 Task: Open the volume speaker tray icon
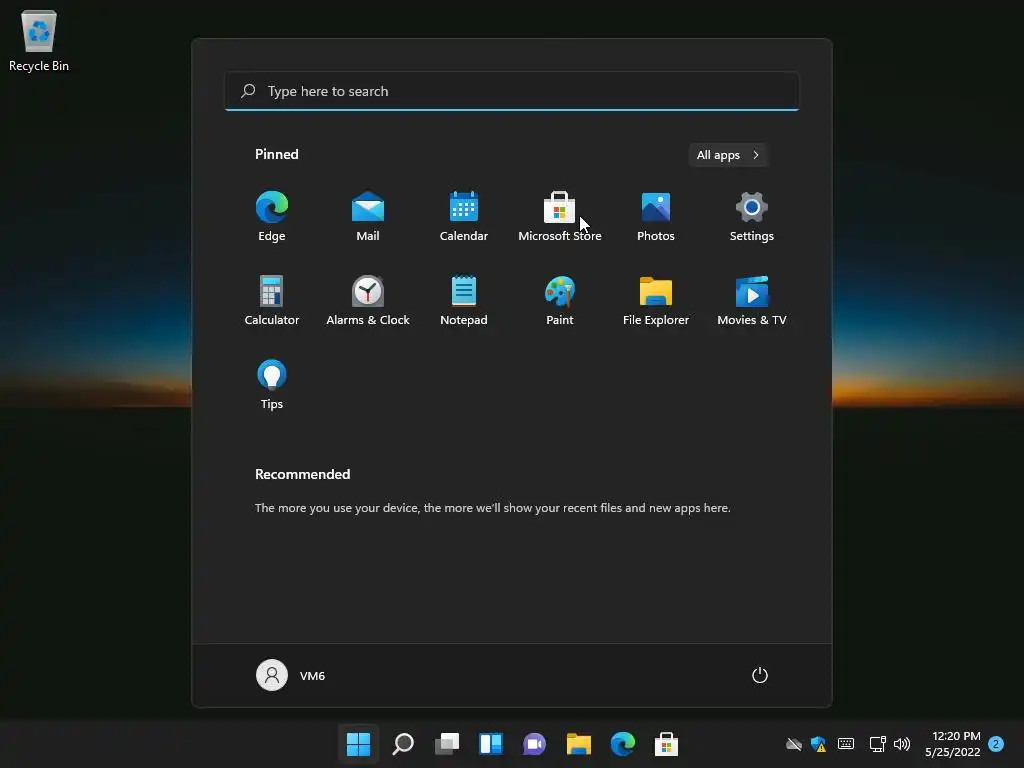tap(902, 744)
